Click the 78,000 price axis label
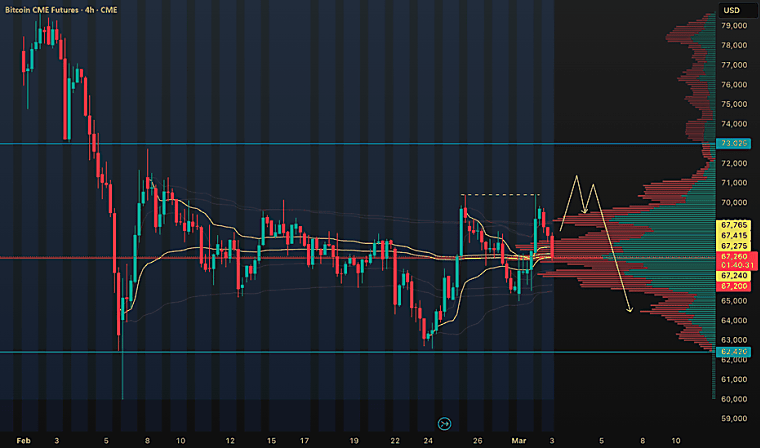This screenshot has width=760, height=448. pos(734,45)
